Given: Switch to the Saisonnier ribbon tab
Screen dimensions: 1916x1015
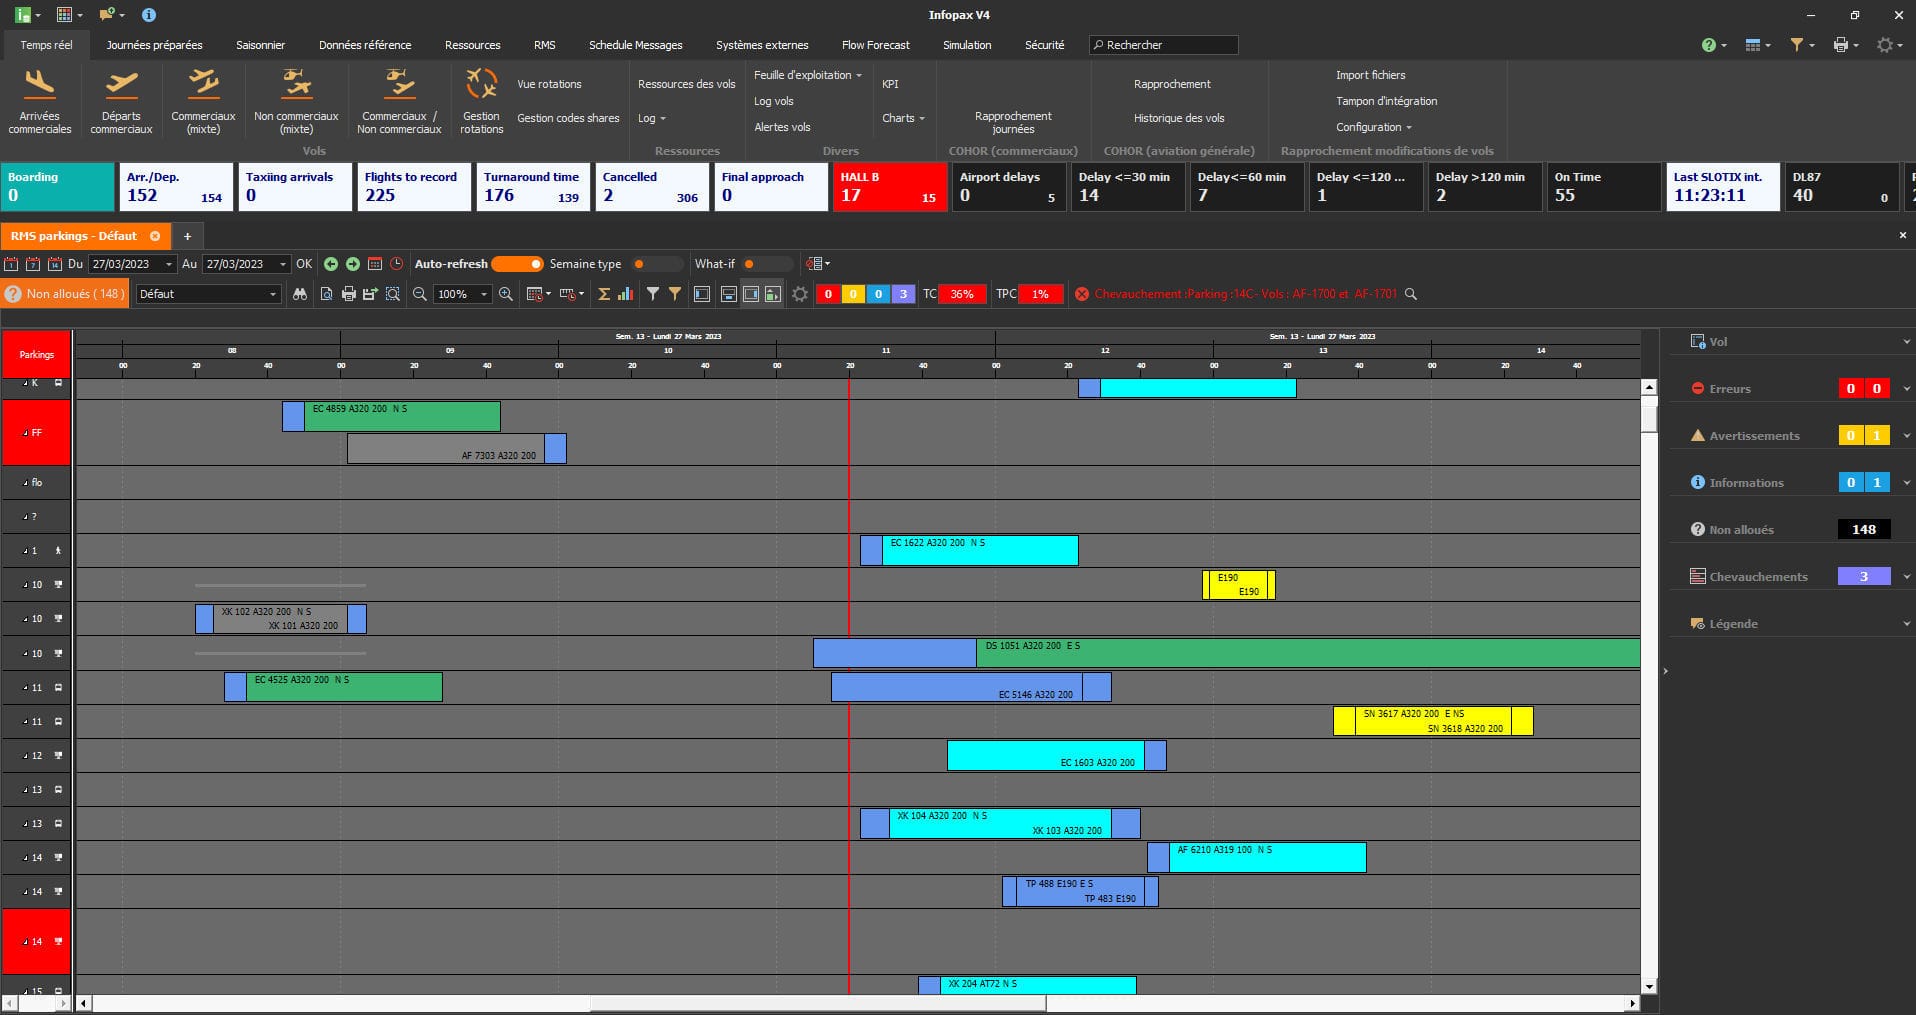Looking at the screenshot, I should point(260,45).
